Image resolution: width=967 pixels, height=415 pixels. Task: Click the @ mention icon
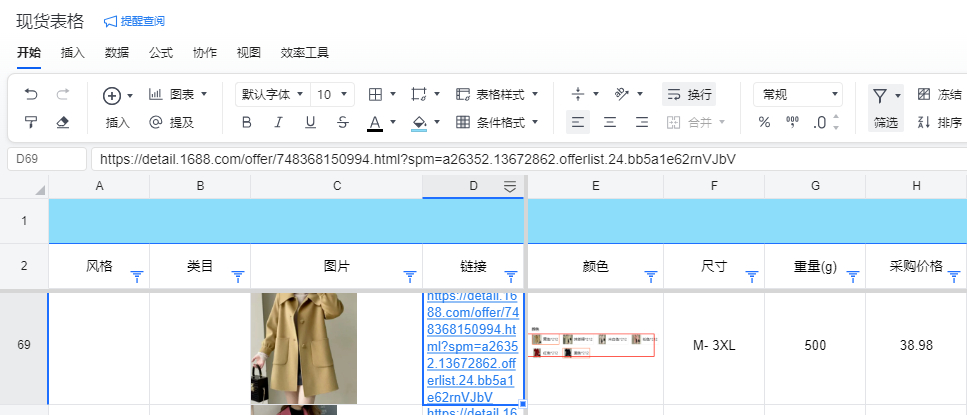(155, 122)
